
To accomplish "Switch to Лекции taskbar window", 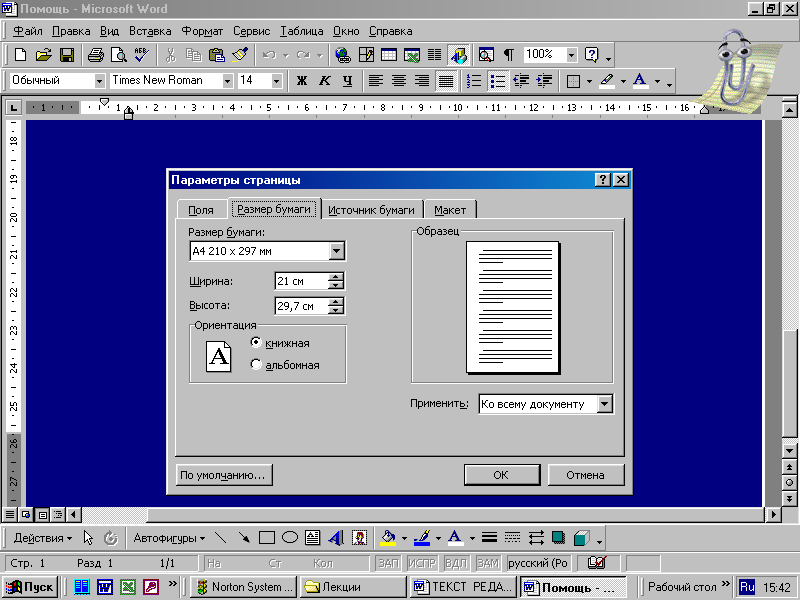I will click(x=353, y=587).
